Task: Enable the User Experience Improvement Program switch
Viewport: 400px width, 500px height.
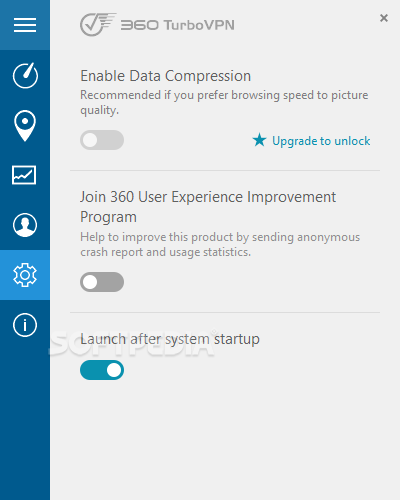Action: (x=102, y=282)
